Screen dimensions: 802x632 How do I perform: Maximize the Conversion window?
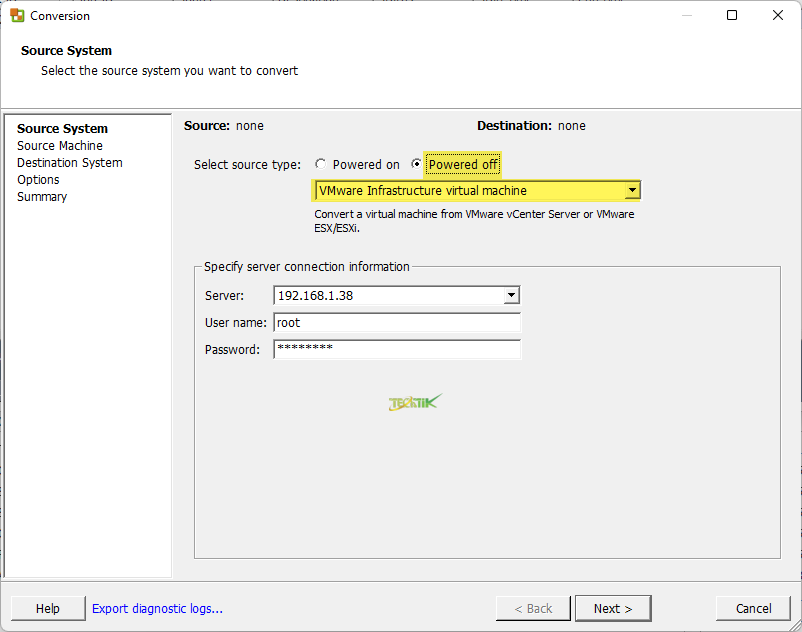pos(732,15)
